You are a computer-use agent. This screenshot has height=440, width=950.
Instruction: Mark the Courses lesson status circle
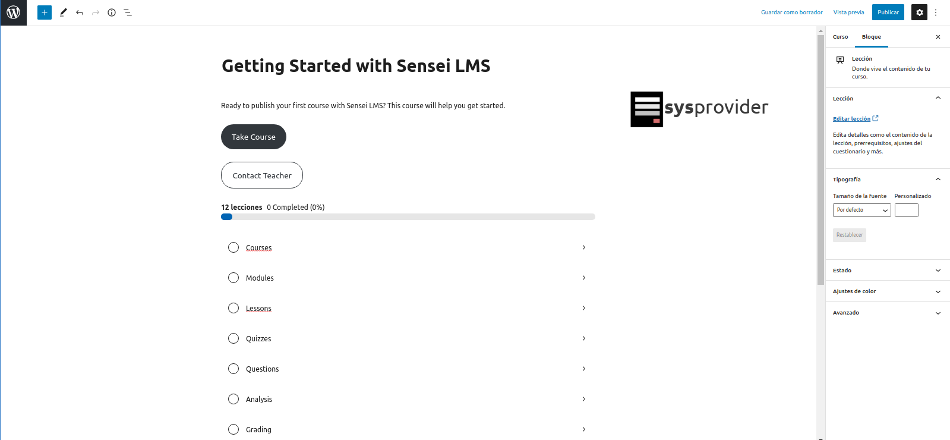[x=233, y=247]
